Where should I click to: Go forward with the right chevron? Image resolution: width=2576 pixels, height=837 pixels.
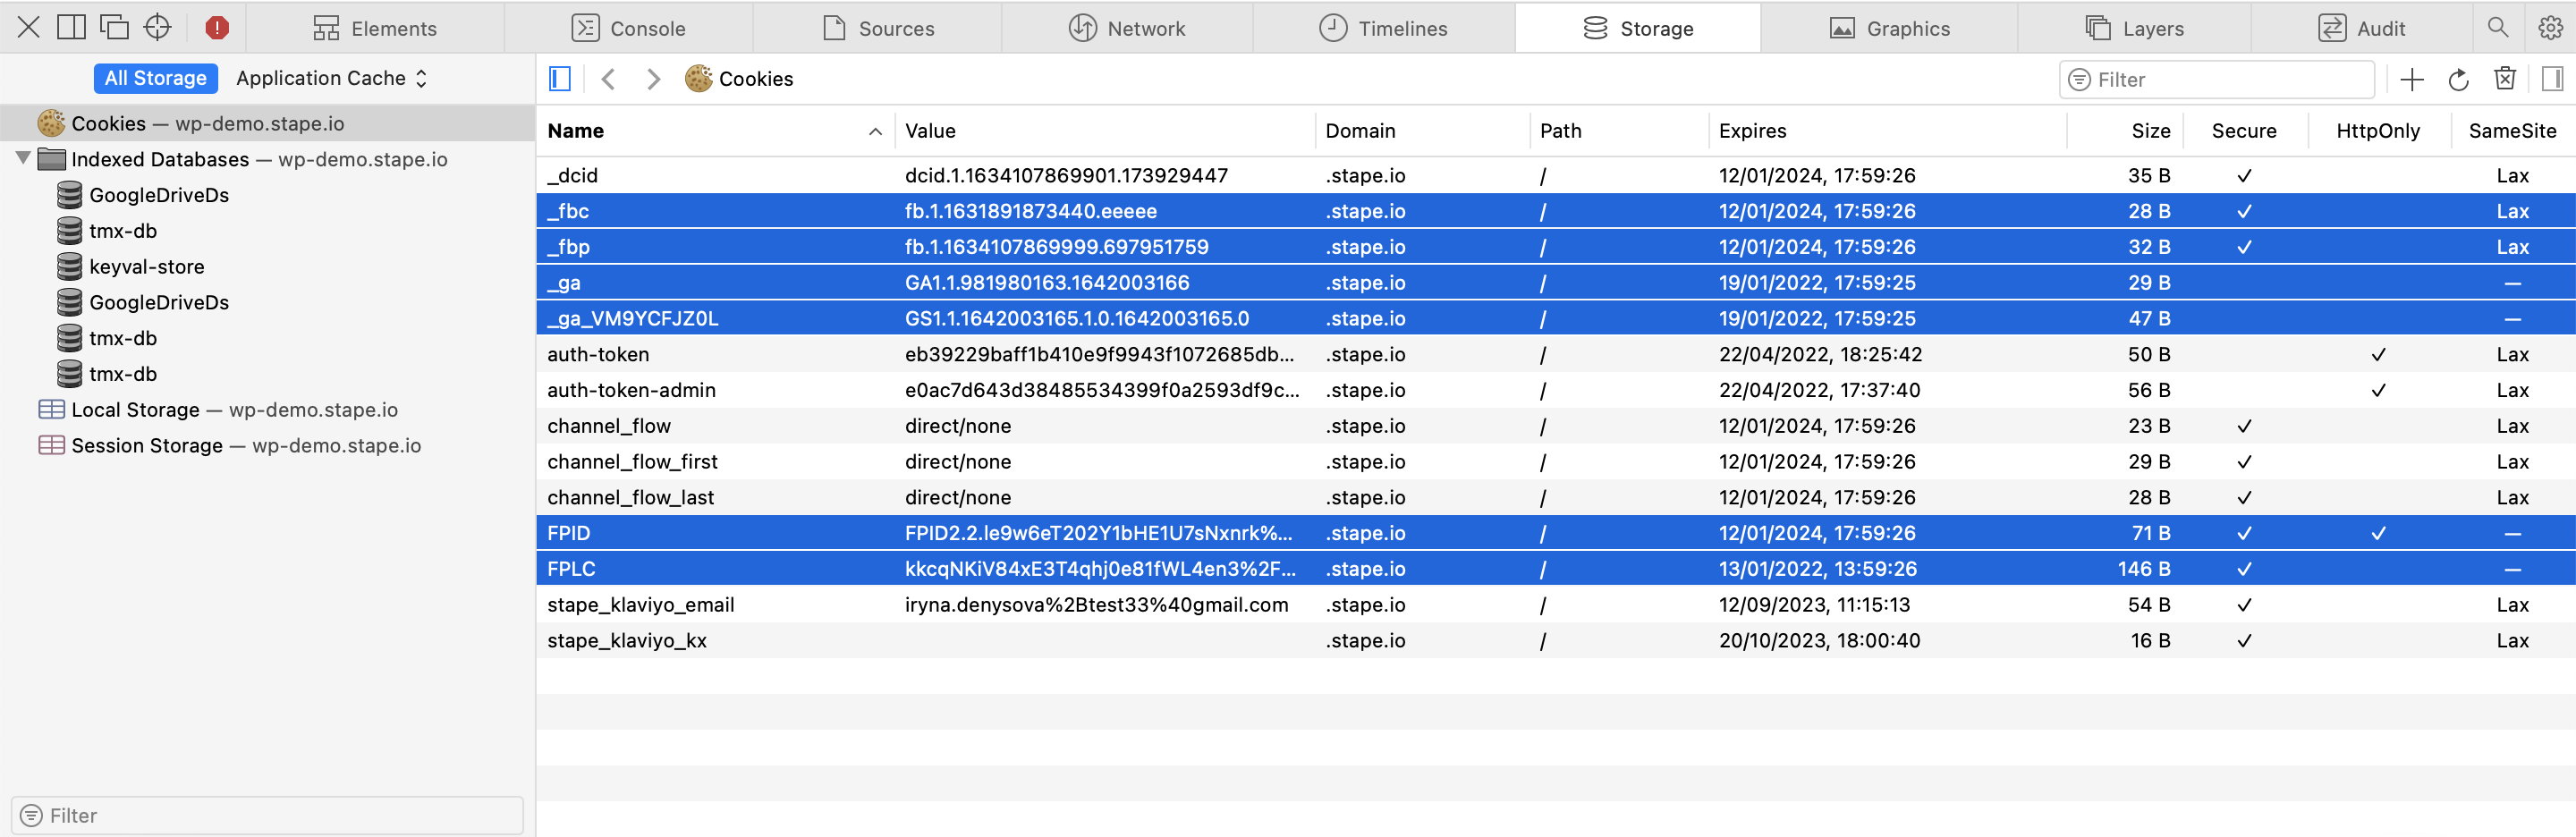coord(653,78)
